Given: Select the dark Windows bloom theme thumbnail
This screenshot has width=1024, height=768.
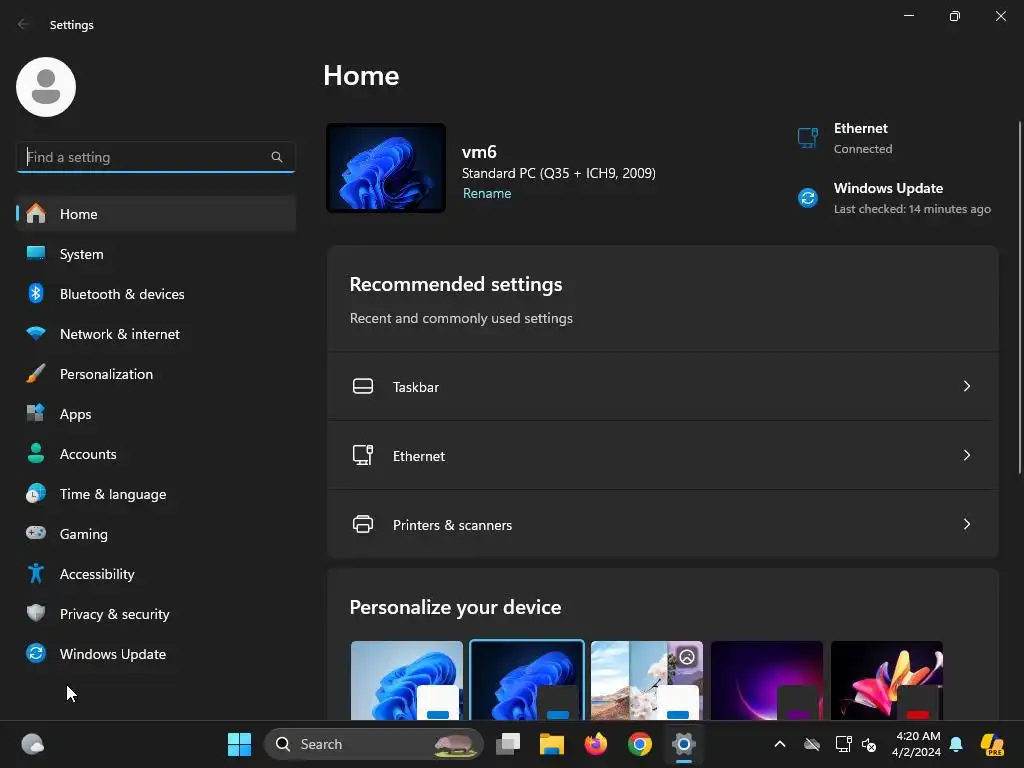Looking at the screenshot, I should (527, 680).
